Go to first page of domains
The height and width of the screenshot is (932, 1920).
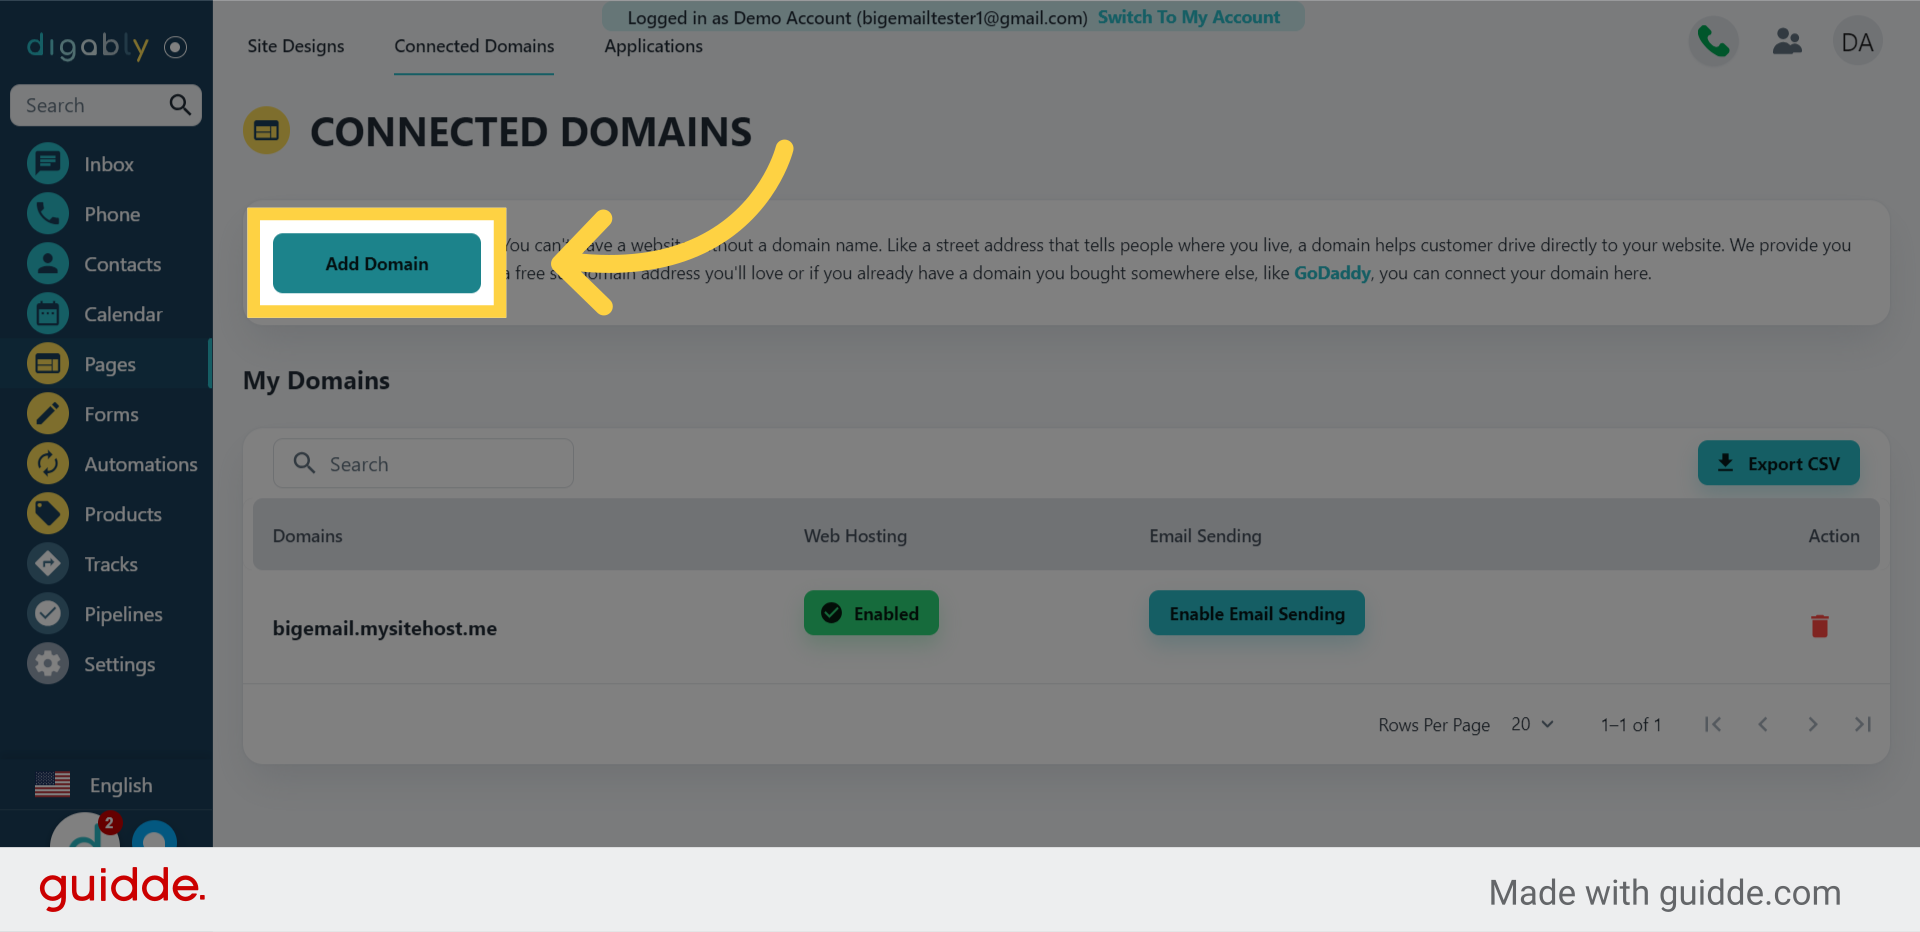[1713, 724]
